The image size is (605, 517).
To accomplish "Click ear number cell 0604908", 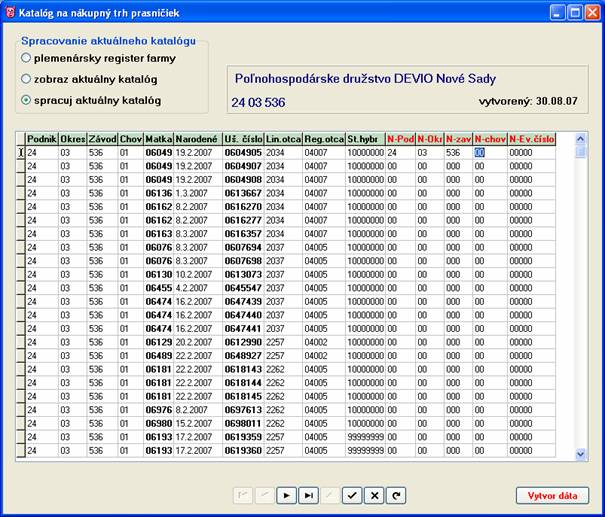I will pos(243,180).
